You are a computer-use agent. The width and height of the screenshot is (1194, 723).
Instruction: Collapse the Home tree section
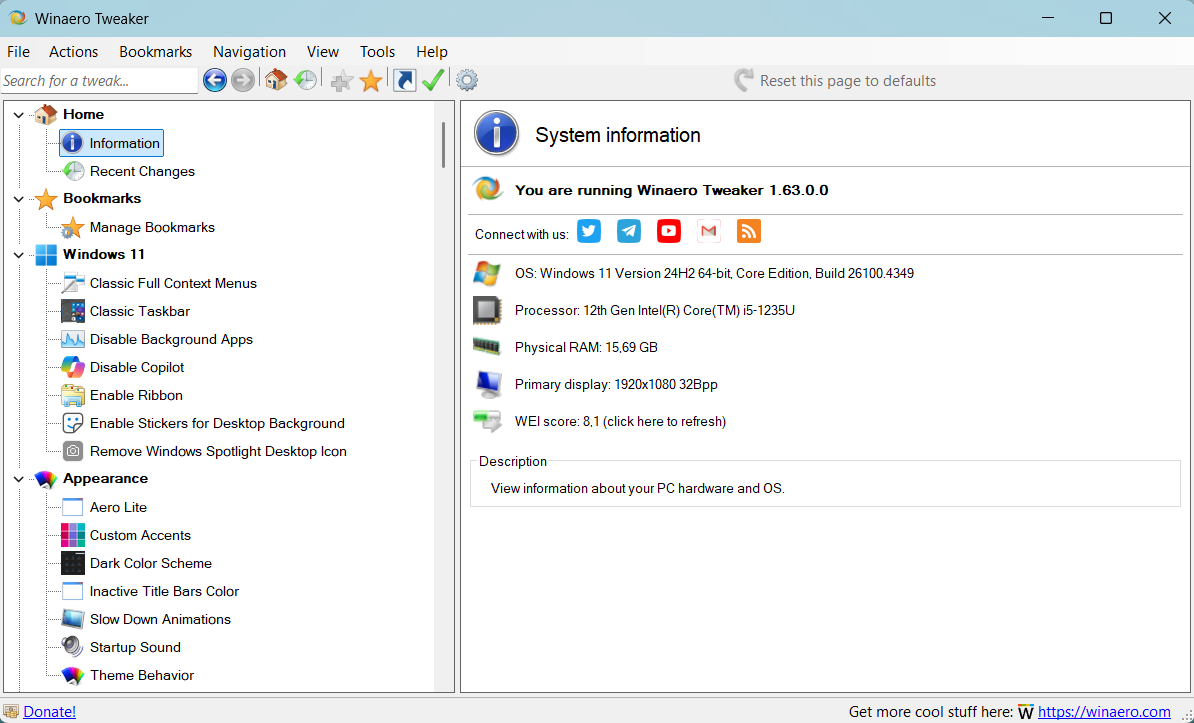coord(19,115)
